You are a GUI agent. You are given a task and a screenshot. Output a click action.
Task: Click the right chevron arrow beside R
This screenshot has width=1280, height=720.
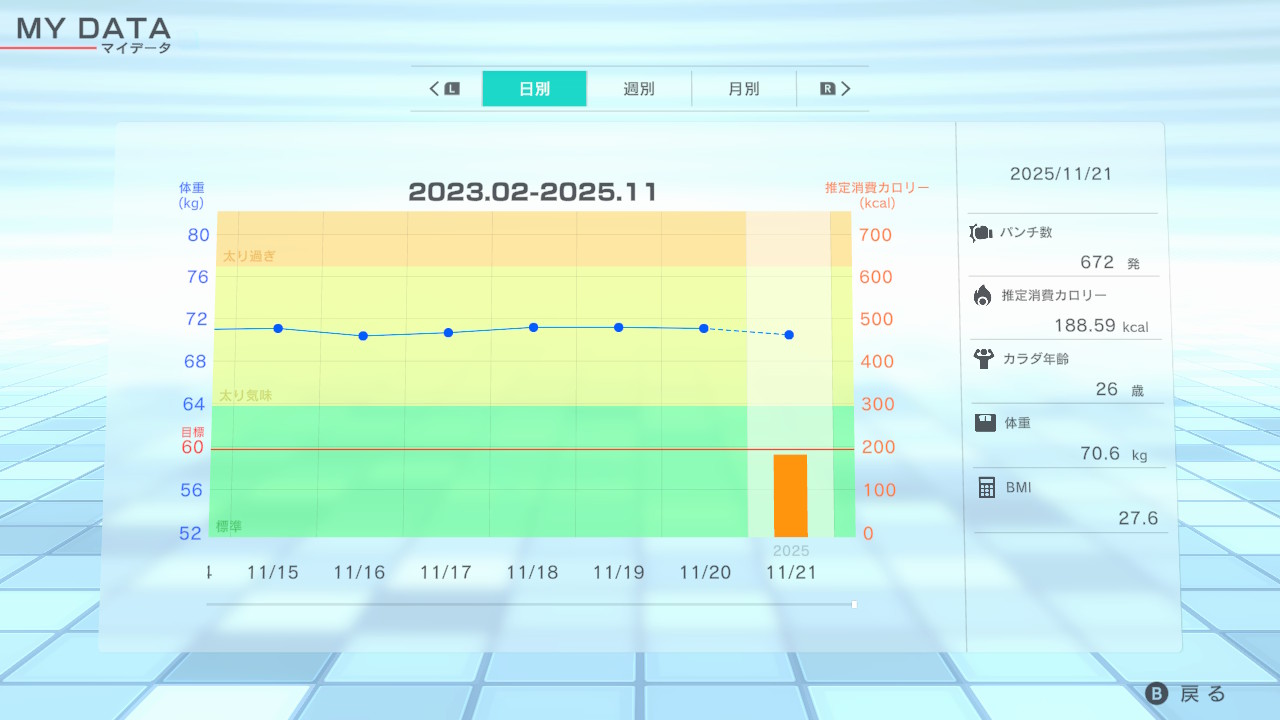pos(846,89)
